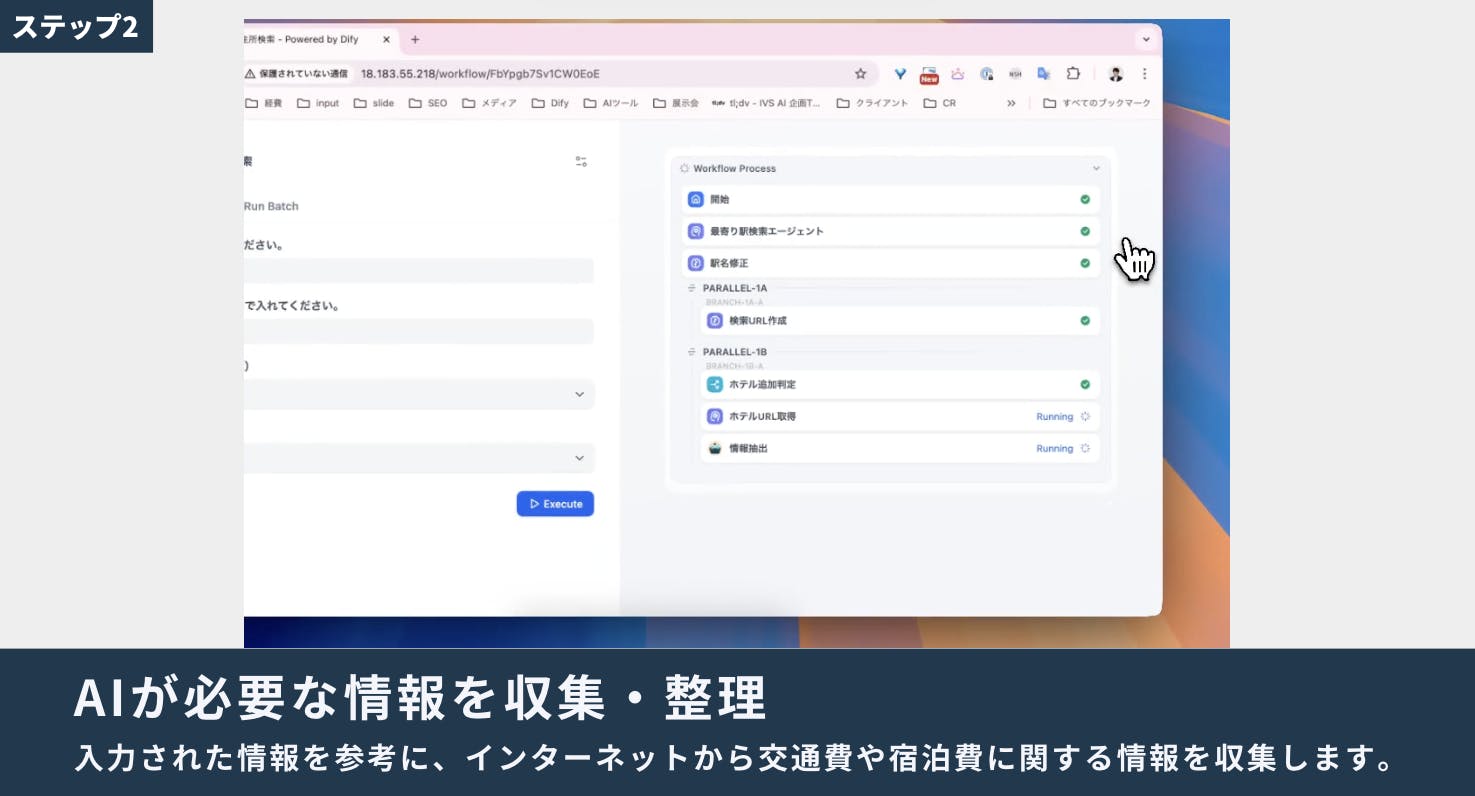Open the クライアント bookmark folder
The width and height of the screenshot is (1475, 796).
873,103
